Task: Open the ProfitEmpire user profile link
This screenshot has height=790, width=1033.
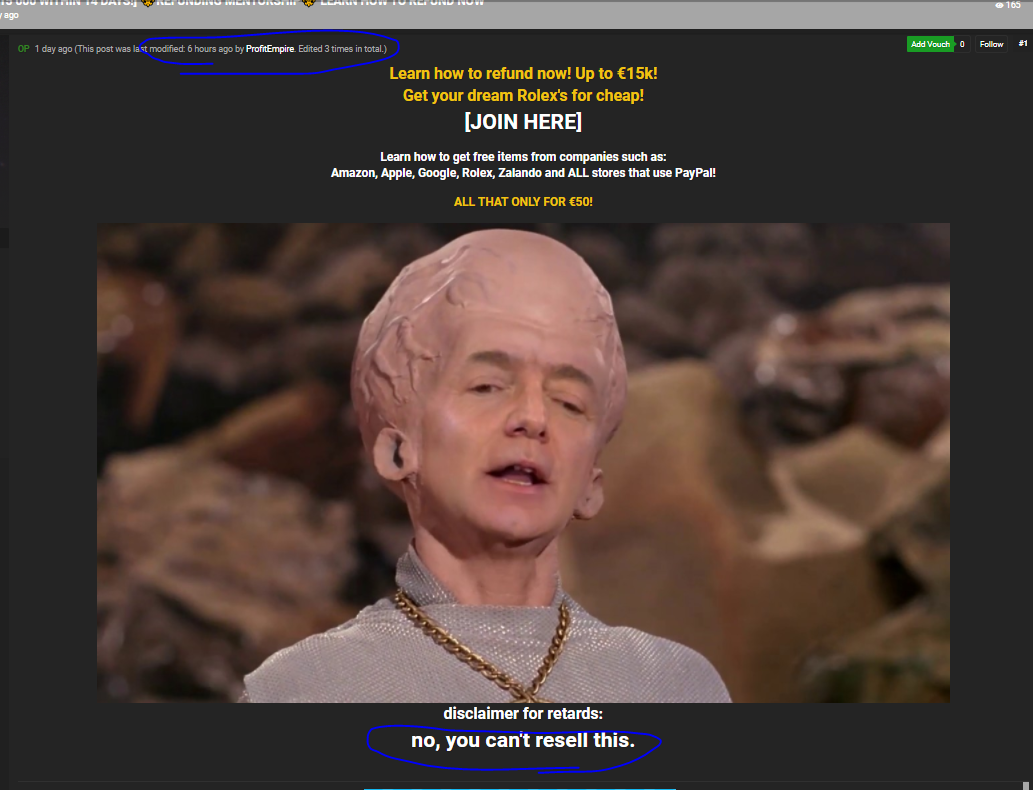Action: 269,49
